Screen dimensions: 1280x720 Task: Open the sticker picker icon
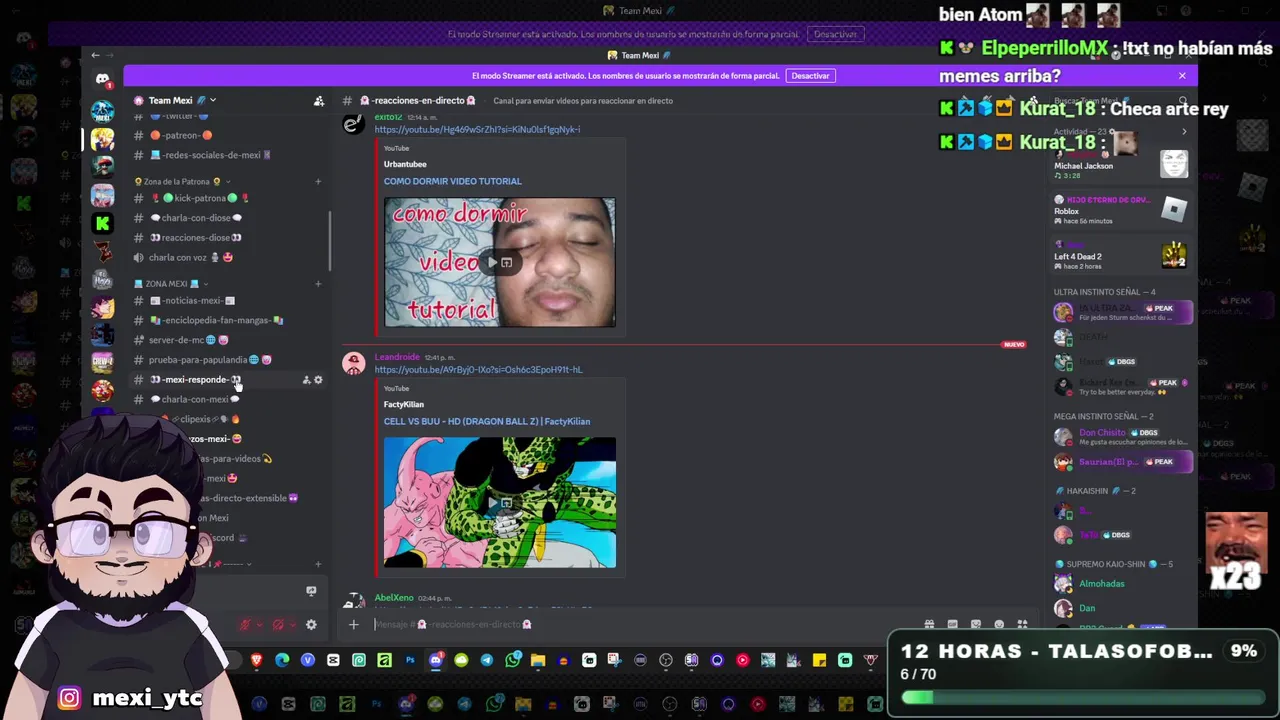(976, 625)
